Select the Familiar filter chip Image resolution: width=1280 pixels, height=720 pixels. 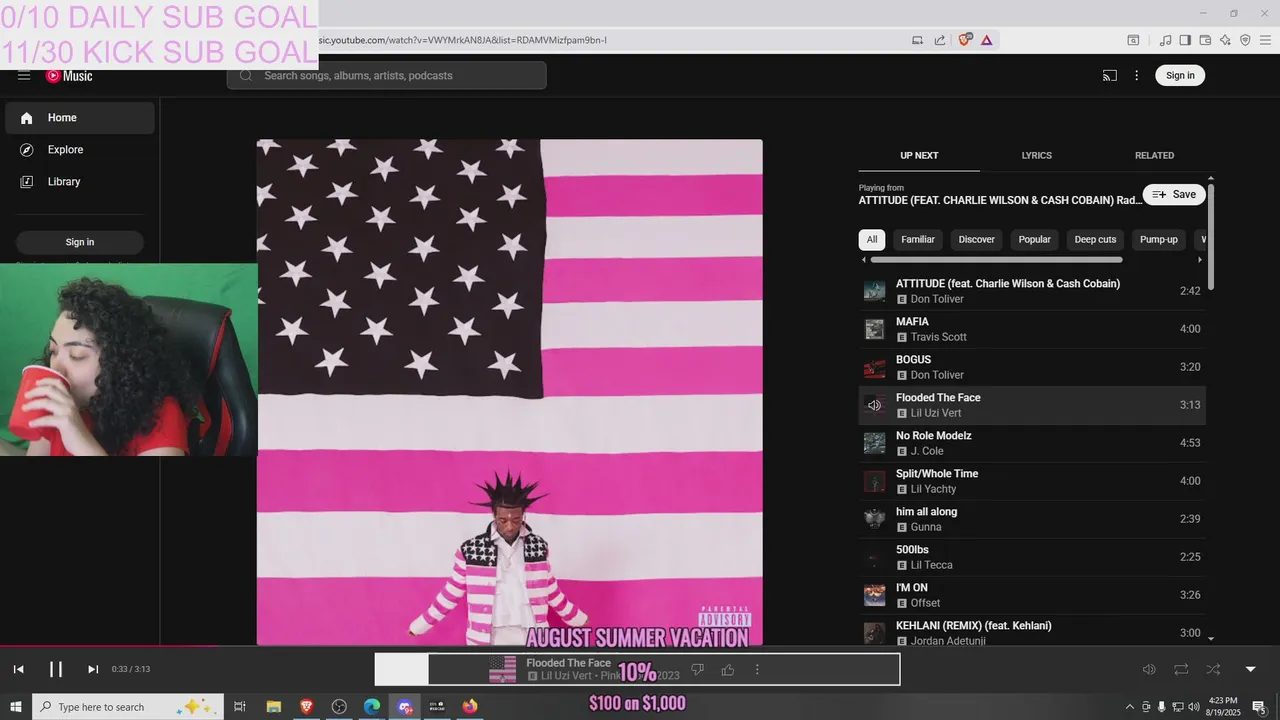[918, 240]
